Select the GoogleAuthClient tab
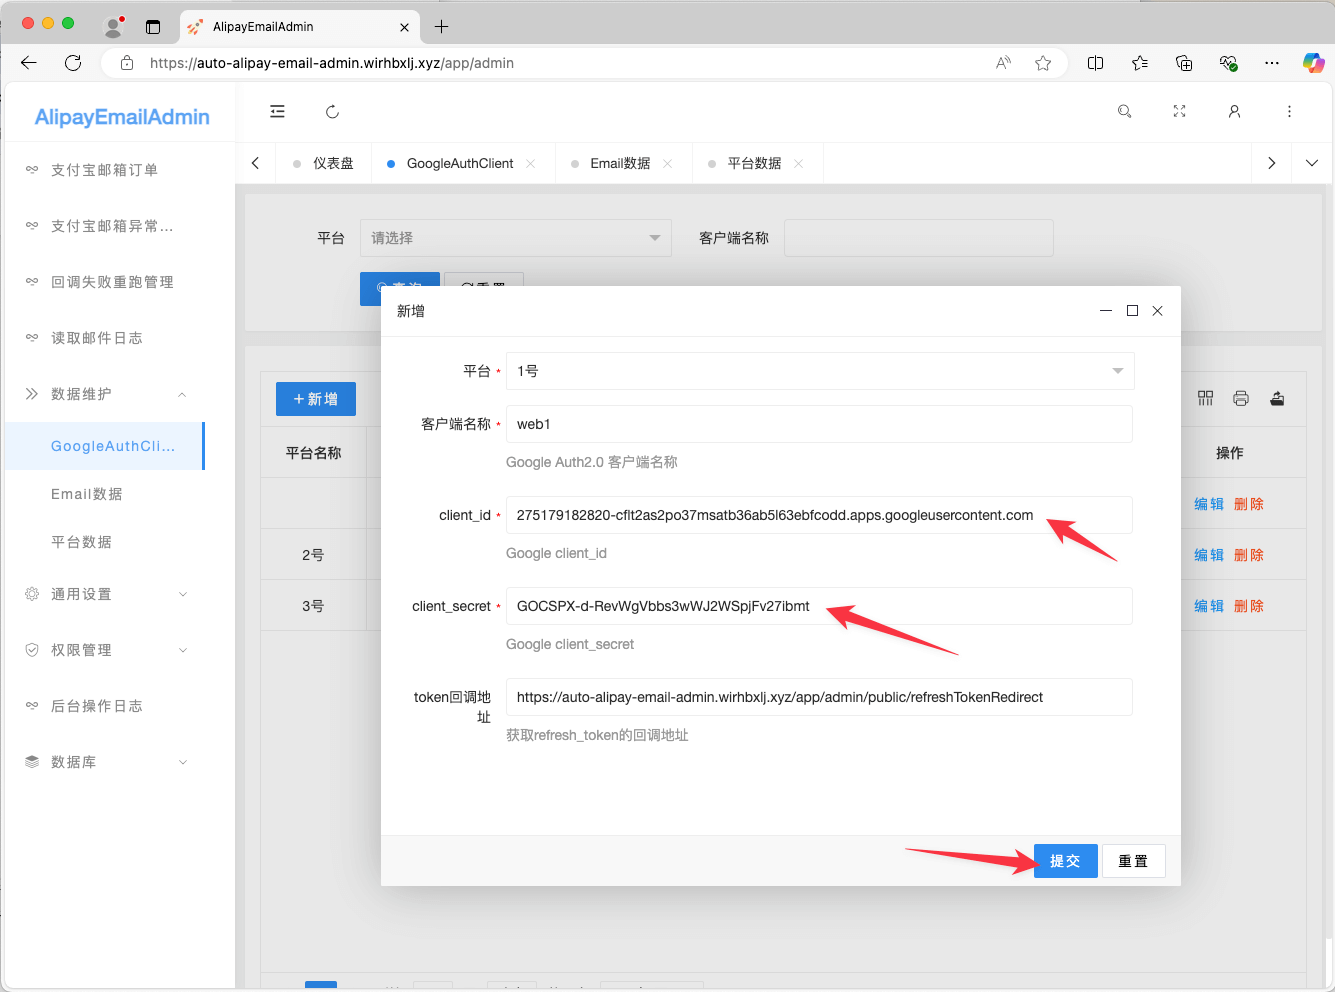The width and height of the screenshot is (1335, 992). click(460, 163)
